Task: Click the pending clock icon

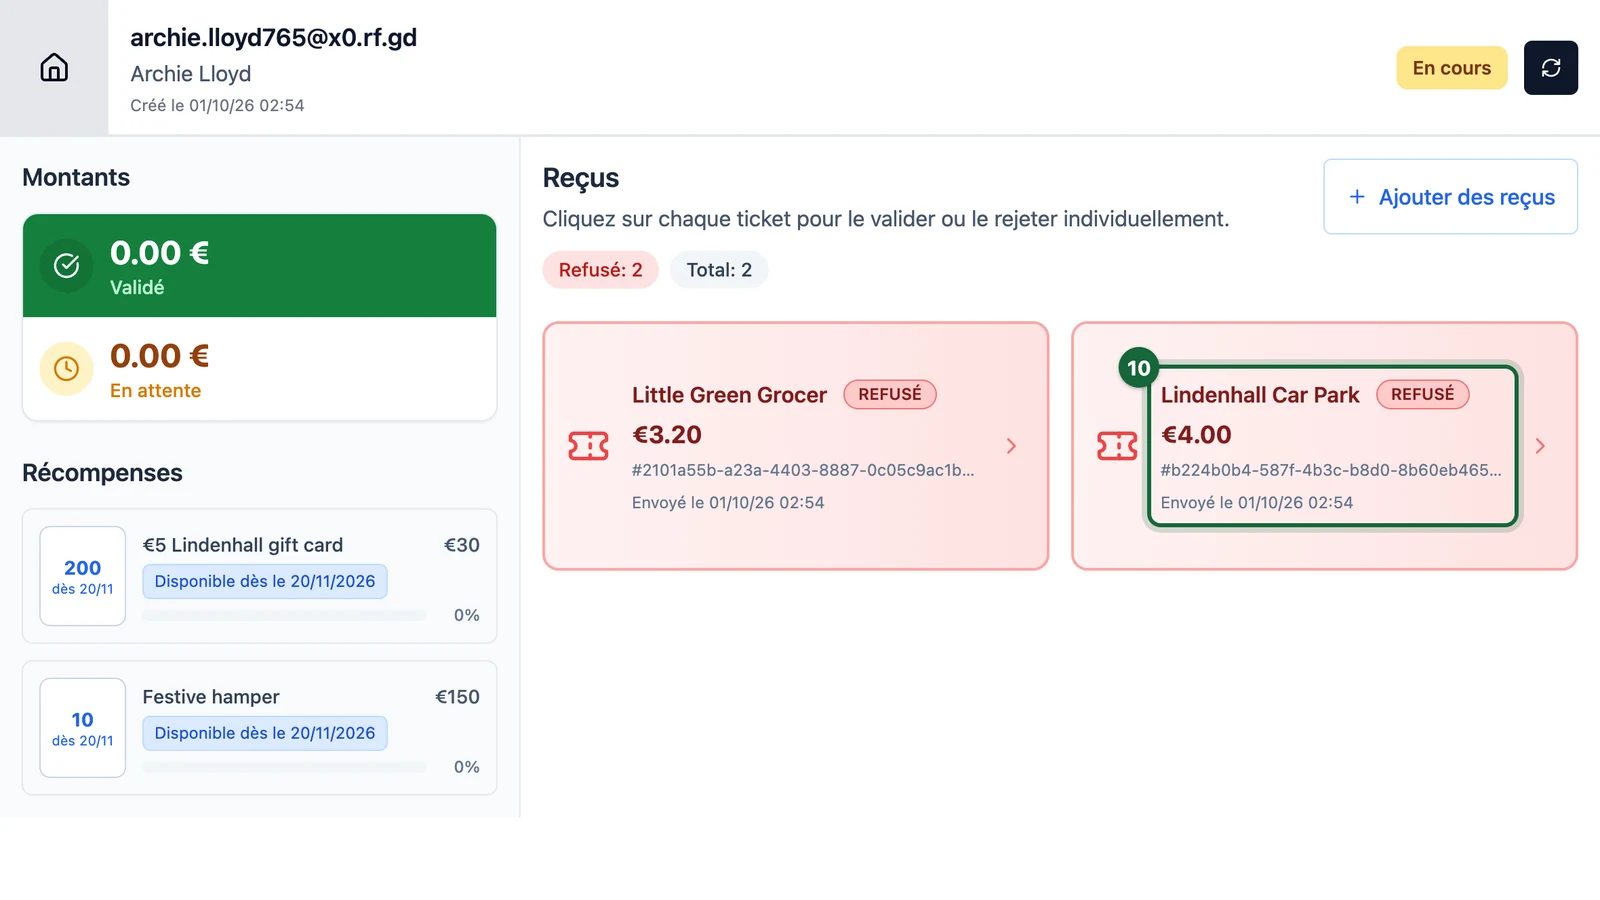Action: tap(66, 368)
